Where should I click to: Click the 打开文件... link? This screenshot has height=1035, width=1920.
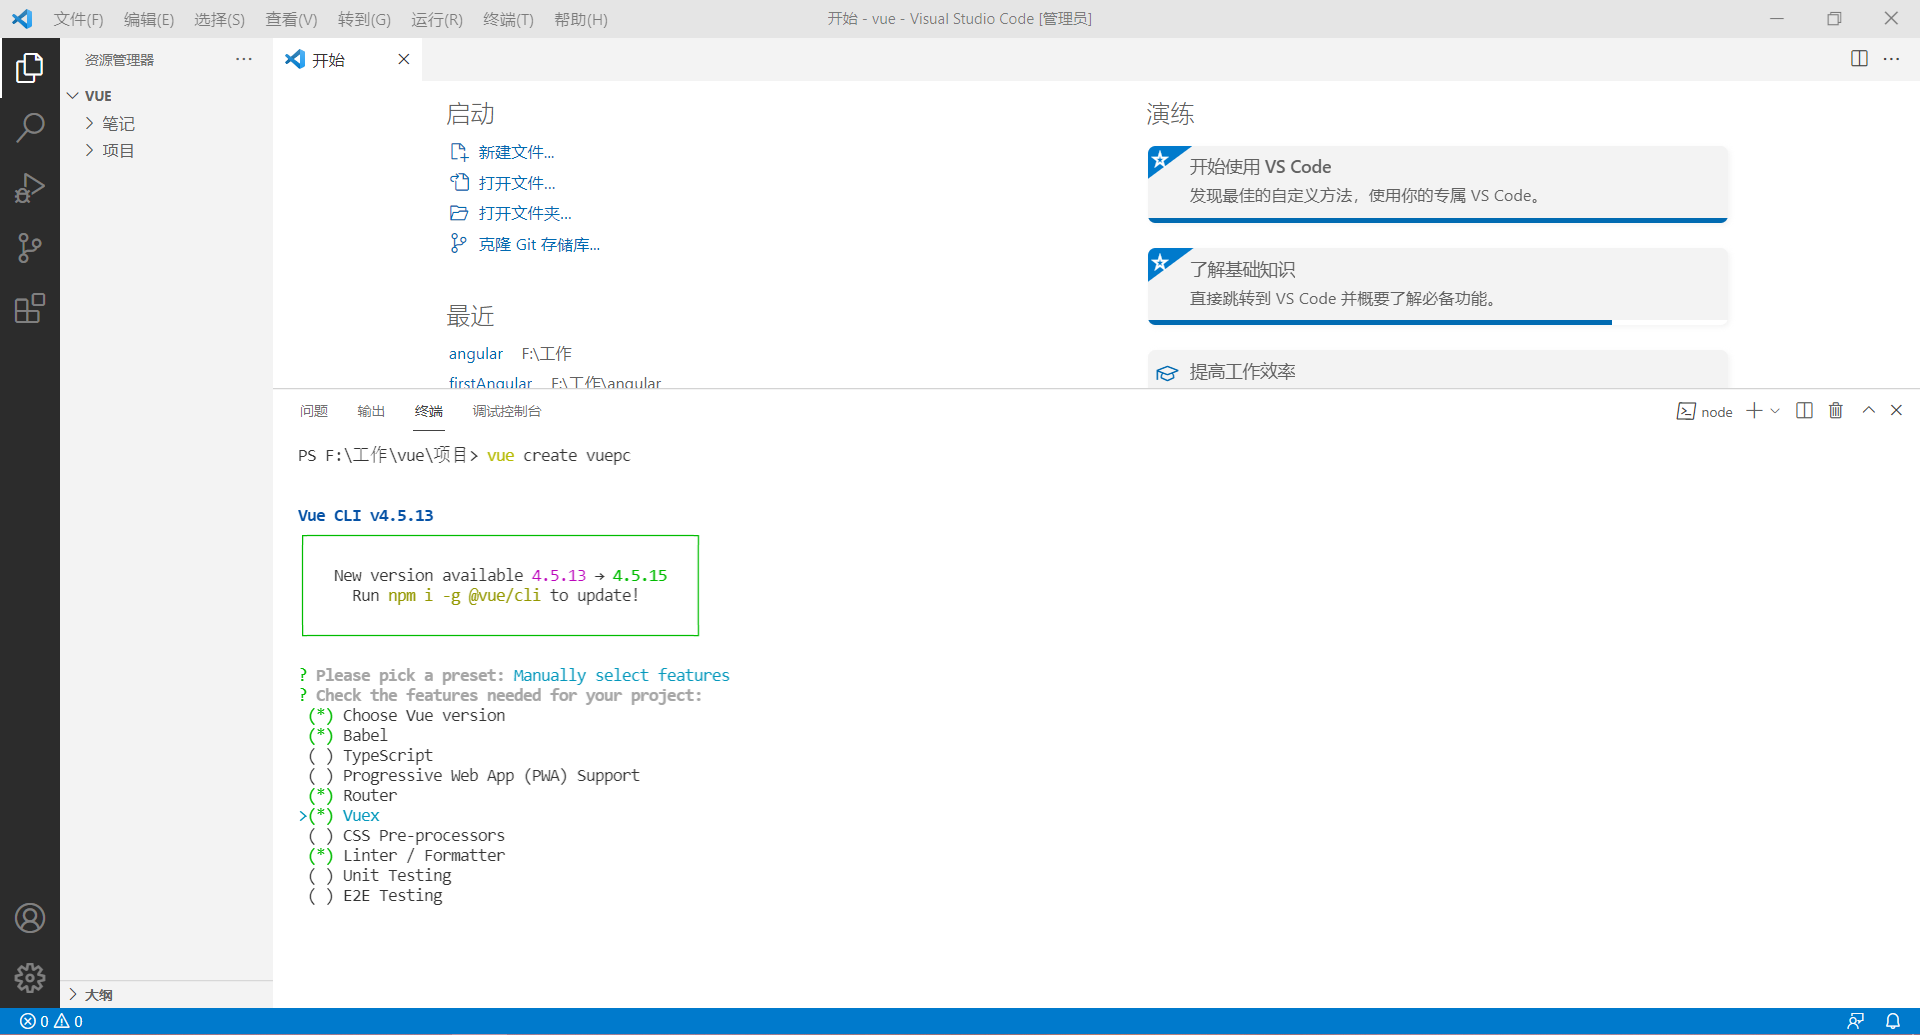tap(517, 183)
